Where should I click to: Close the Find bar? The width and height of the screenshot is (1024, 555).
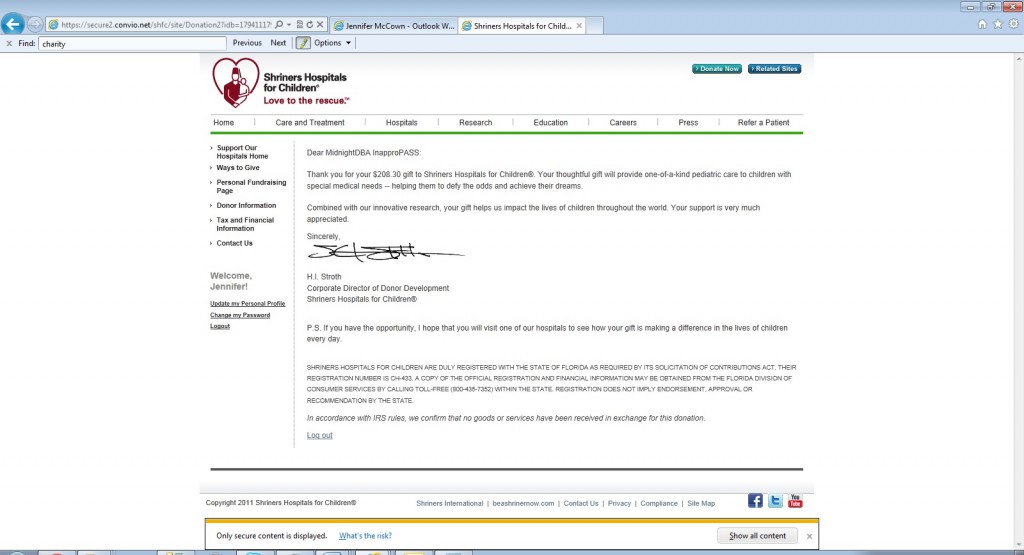9,43
